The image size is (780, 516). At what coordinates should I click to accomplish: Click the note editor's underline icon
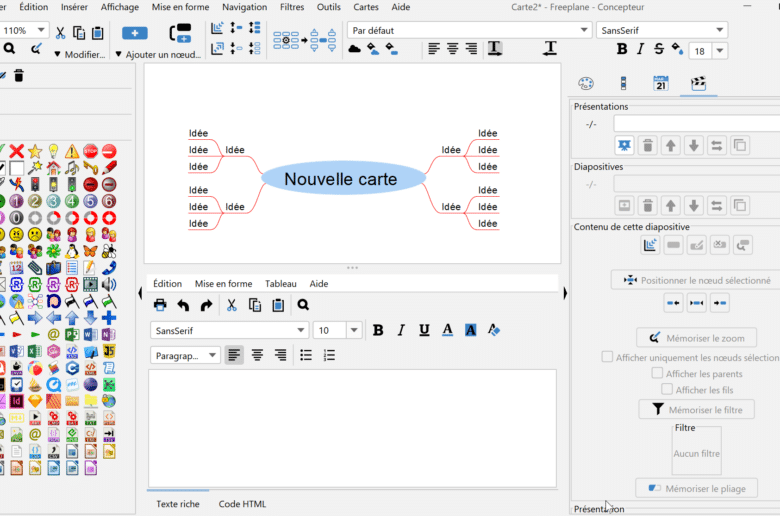click(x=424, y=330)
